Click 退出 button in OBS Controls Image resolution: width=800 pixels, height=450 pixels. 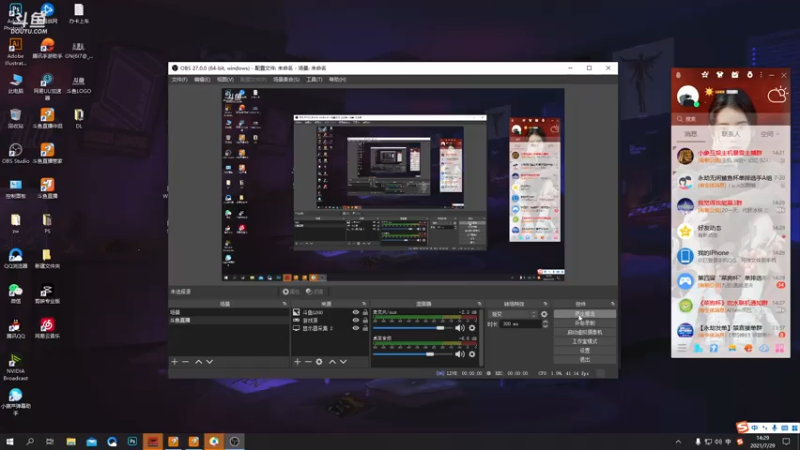[585, 360]
